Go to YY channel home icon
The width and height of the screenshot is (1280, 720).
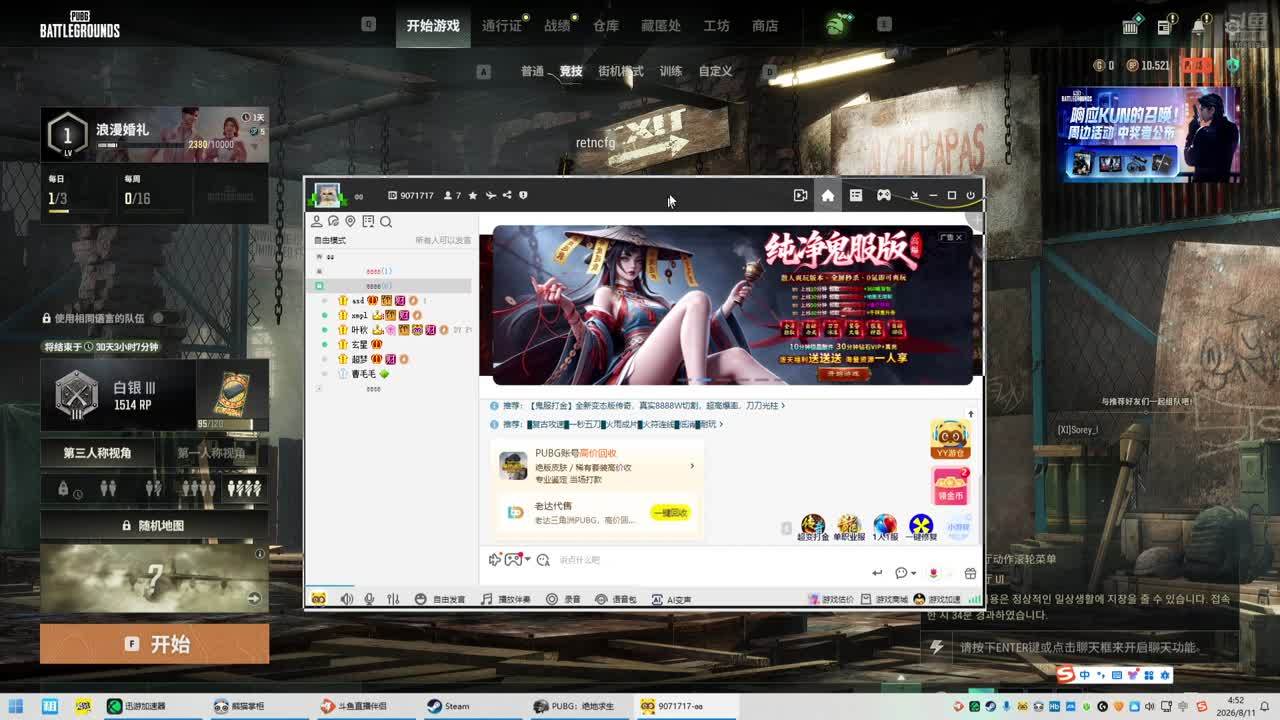pyautogui.click(x=828, y=195)
